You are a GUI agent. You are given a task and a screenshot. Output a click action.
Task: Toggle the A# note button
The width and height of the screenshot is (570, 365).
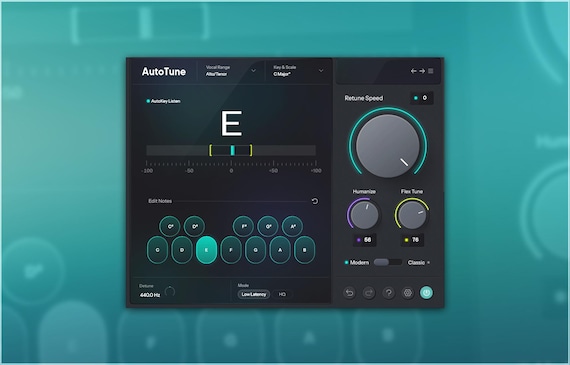pos(293,226)
